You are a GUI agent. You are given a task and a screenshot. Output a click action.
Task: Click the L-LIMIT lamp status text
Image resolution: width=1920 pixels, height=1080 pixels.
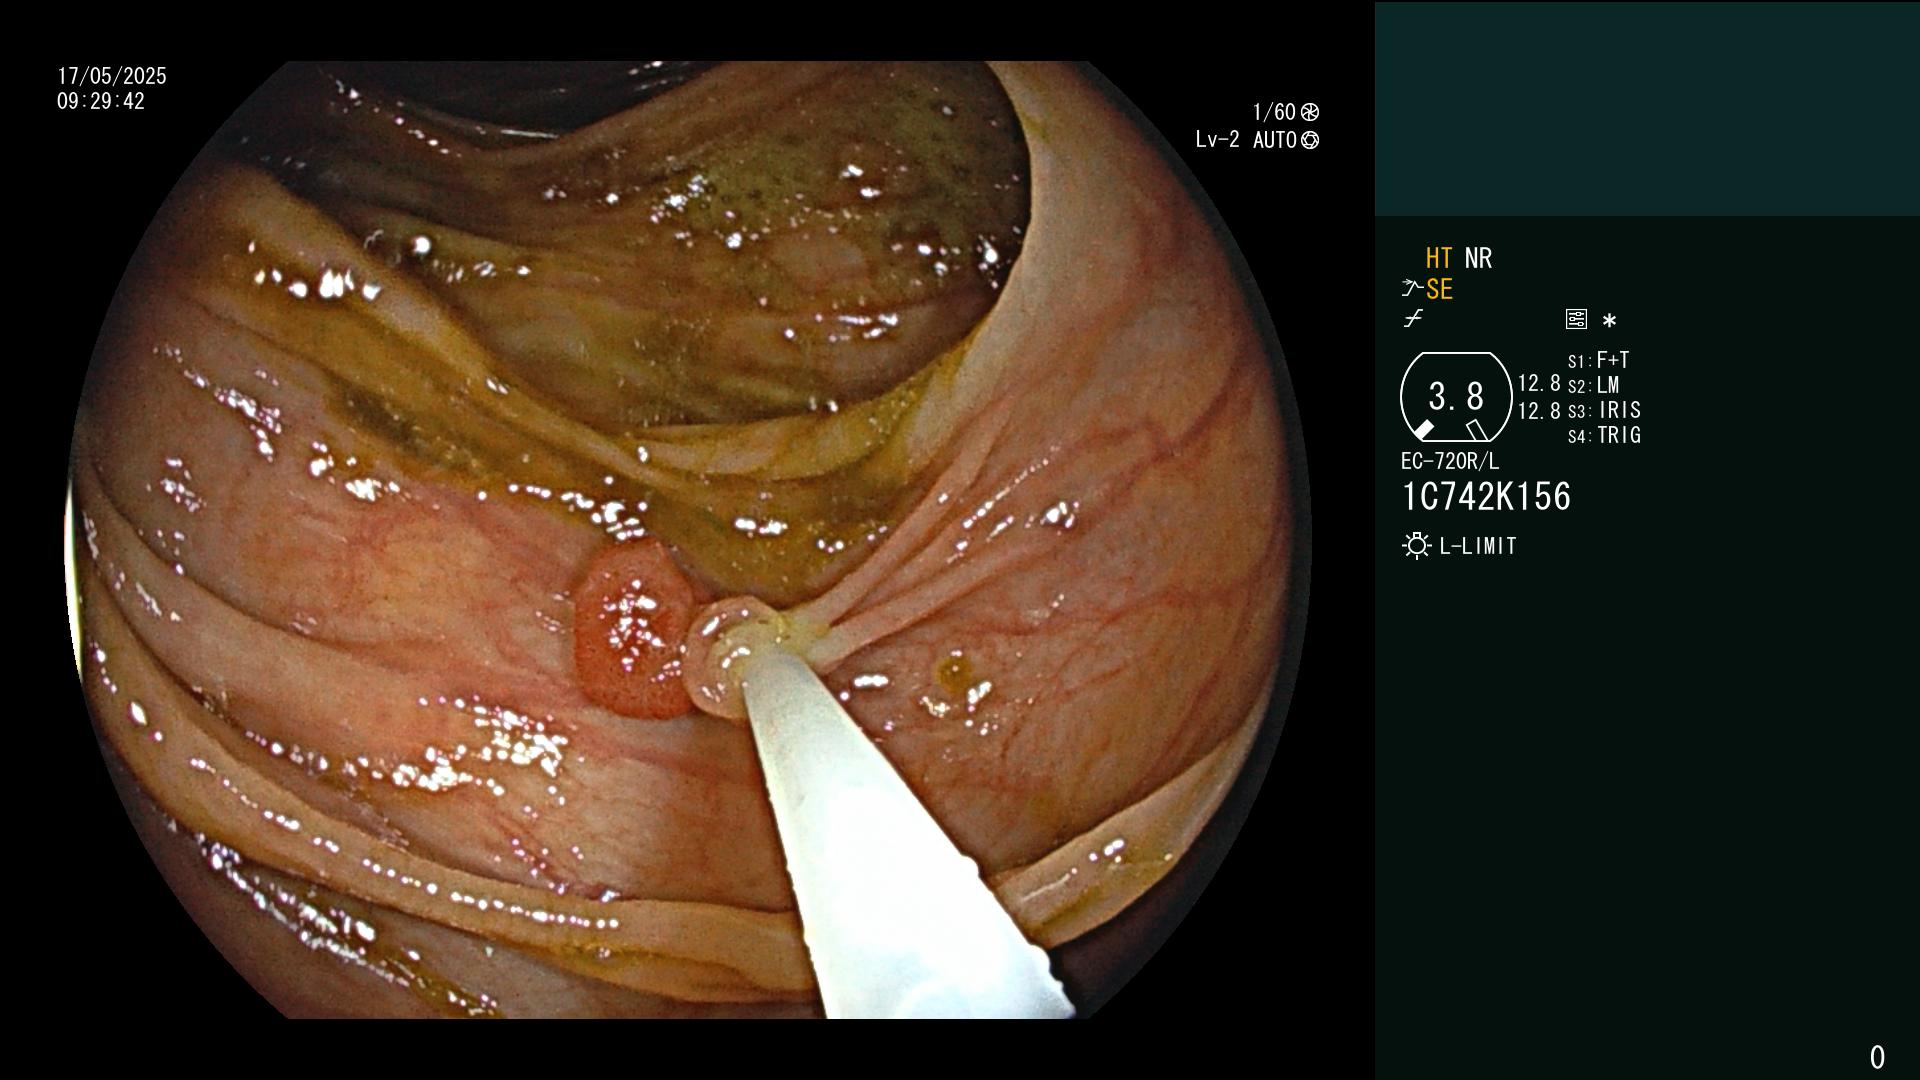1478,546
